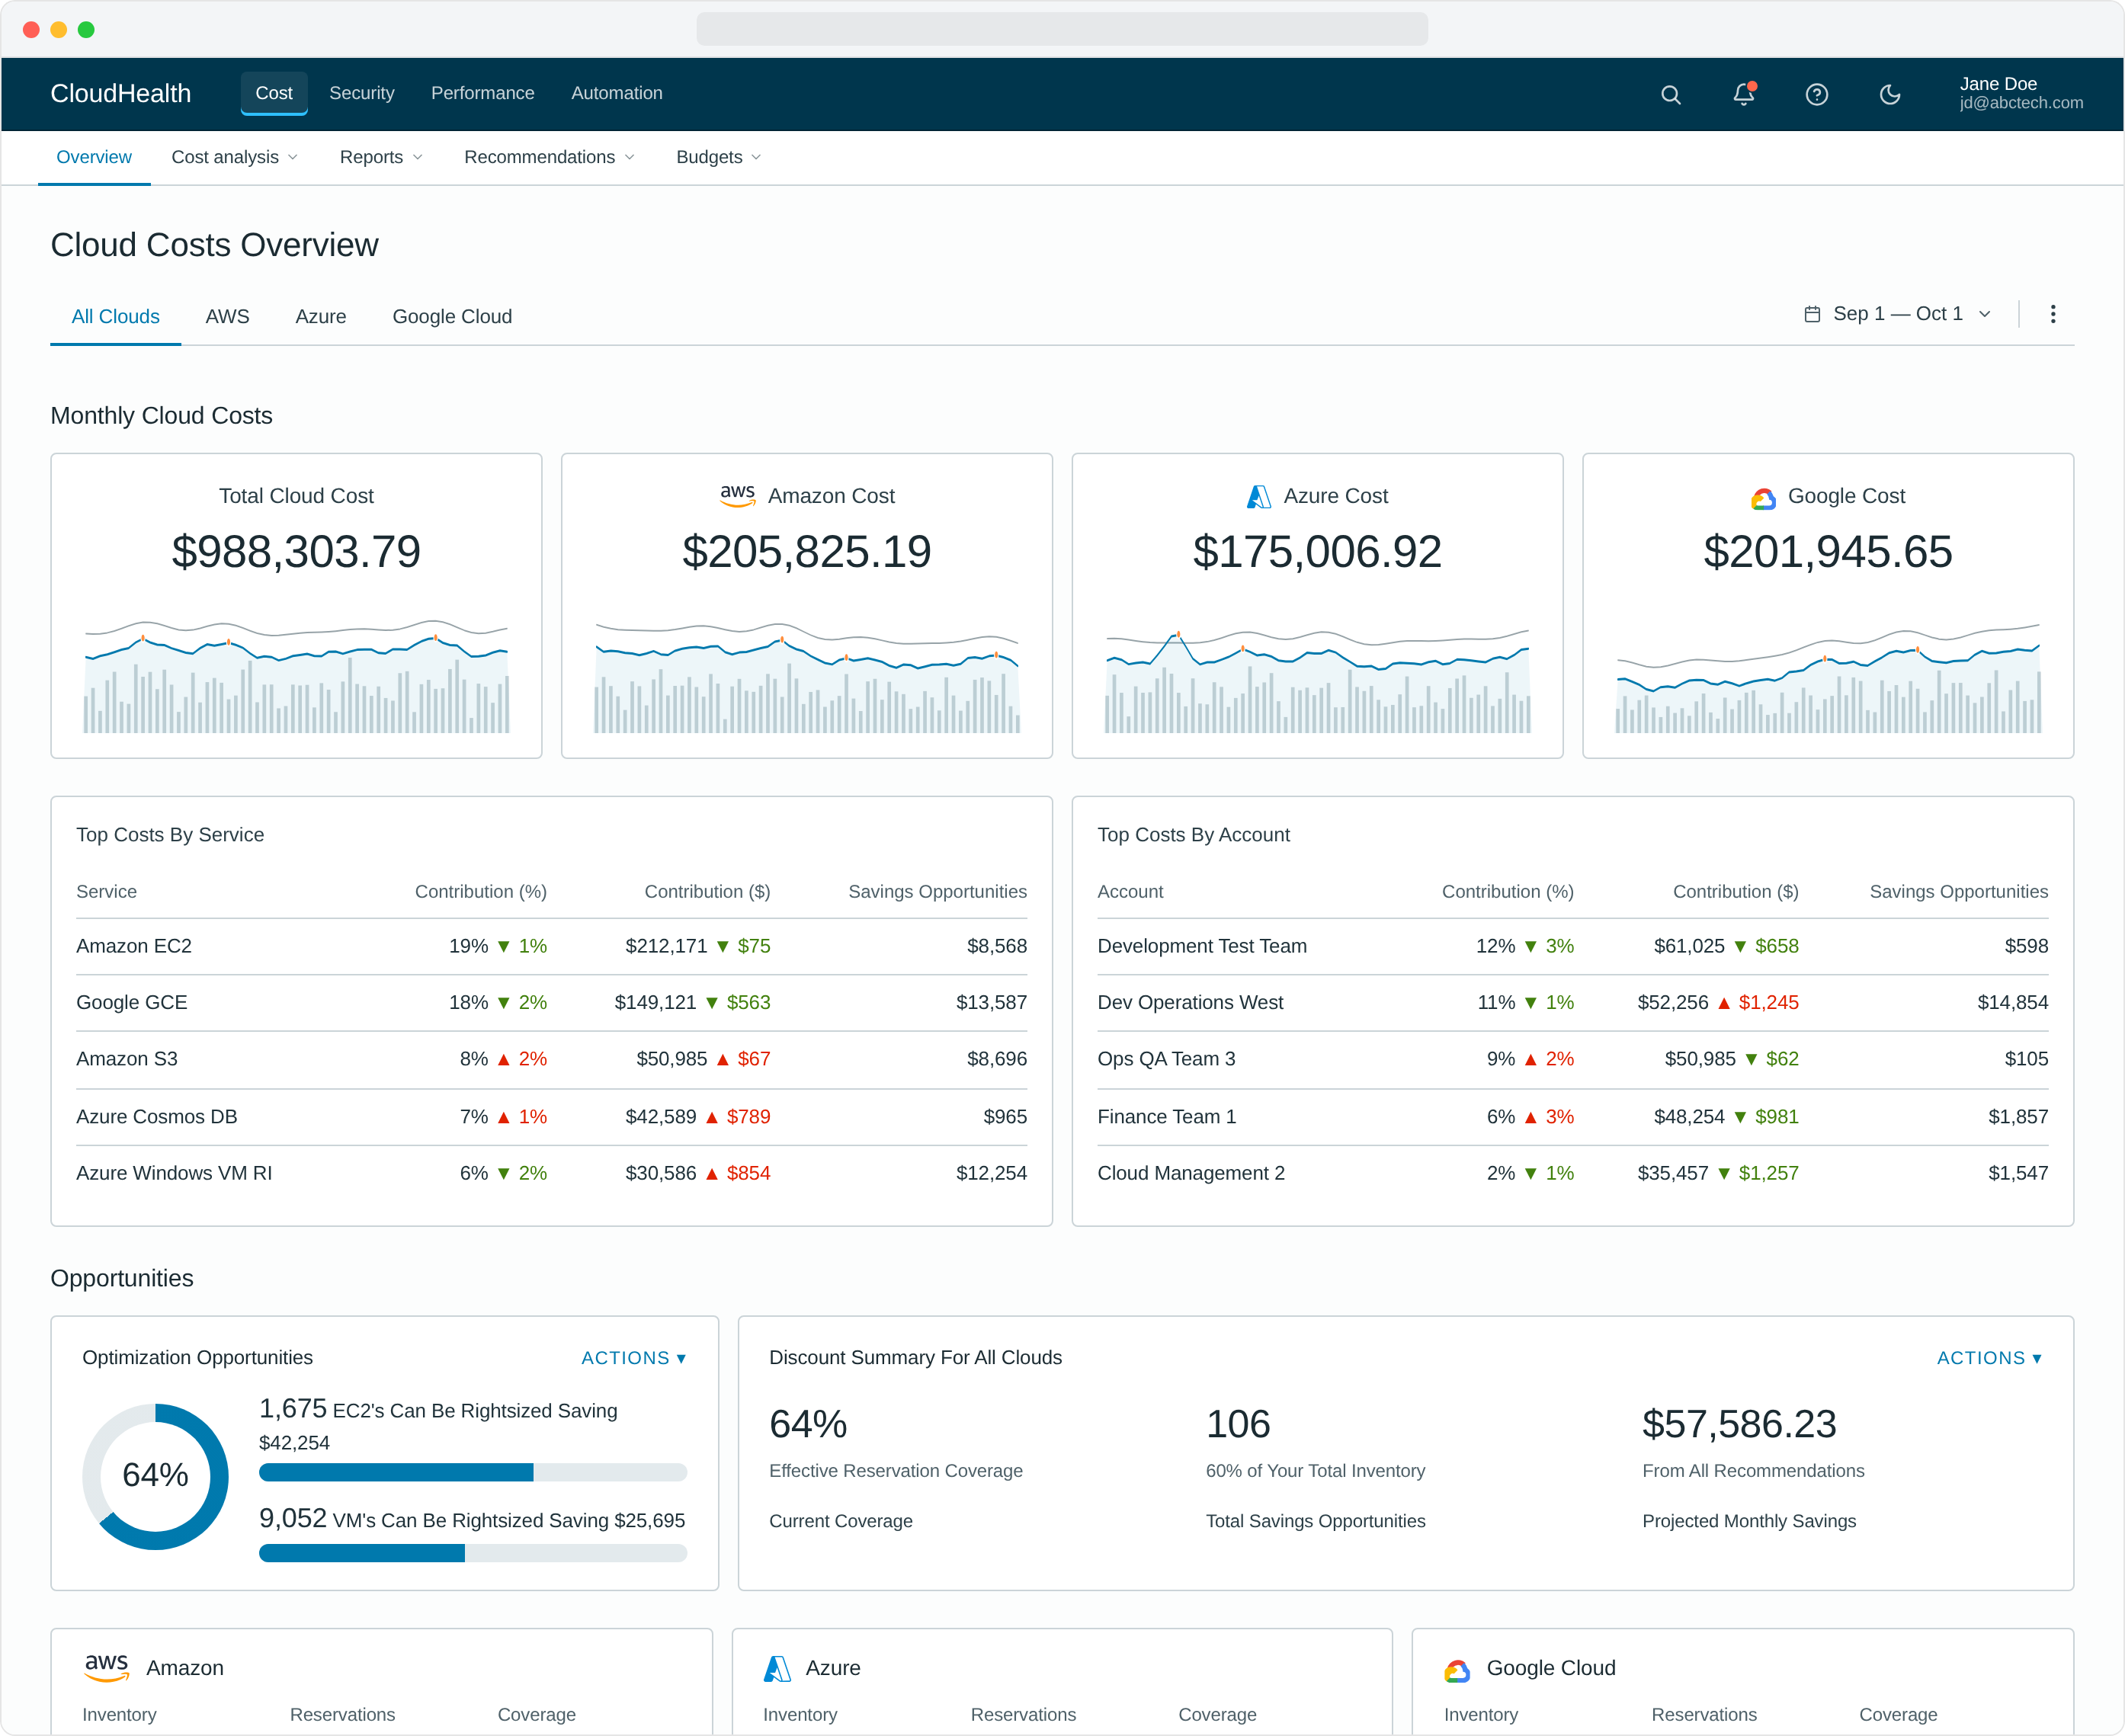Open the search icon in header

tap(1670, 94)
